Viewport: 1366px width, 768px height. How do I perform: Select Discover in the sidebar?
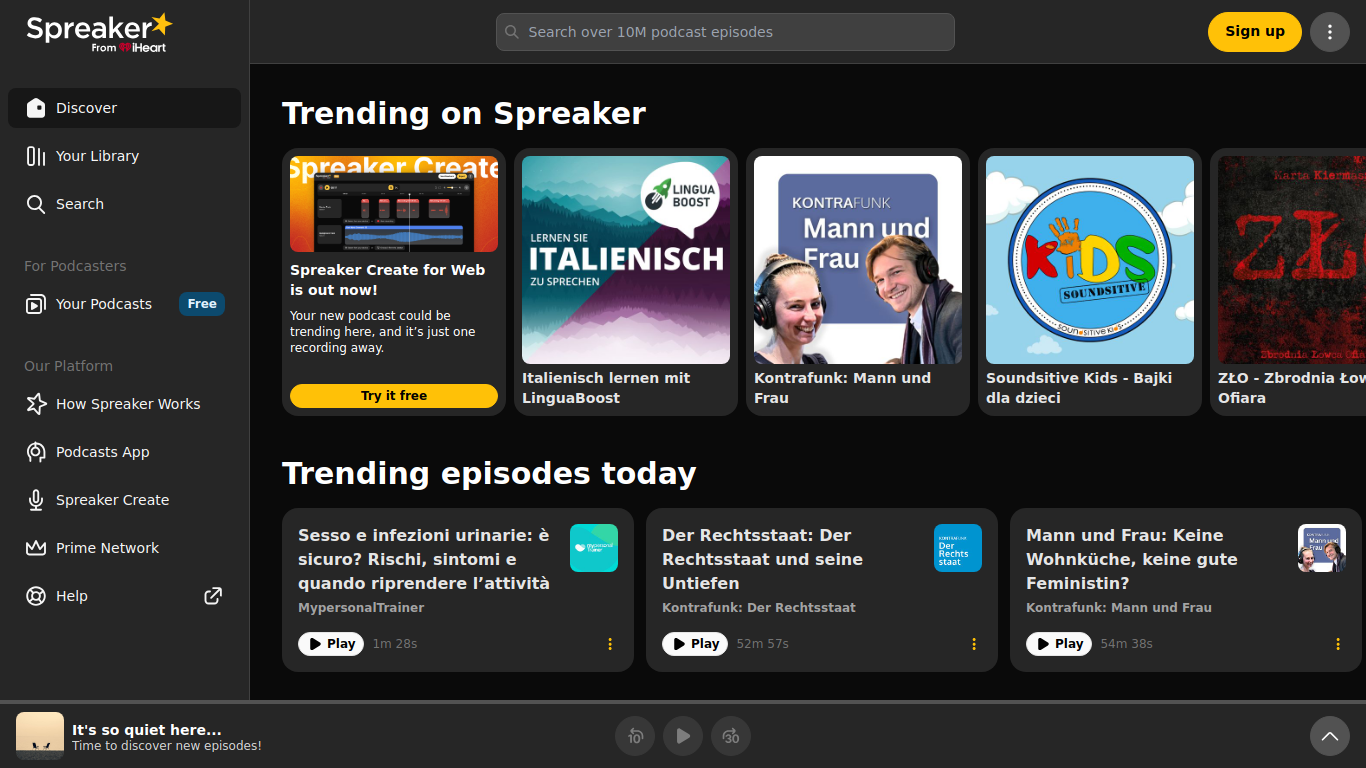pos(124,108)
